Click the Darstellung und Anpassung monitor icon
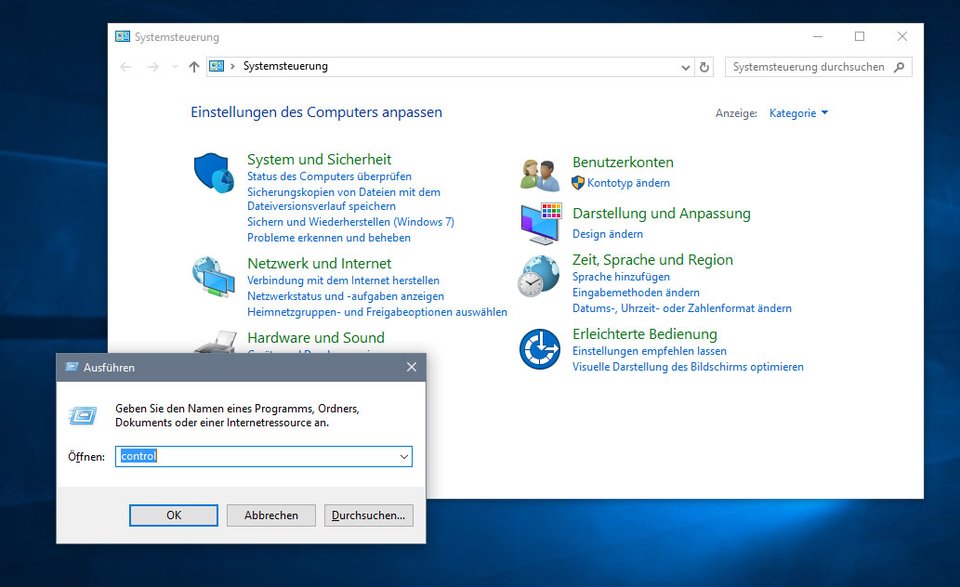The height and width of the screenshot is (587, 960). point(541,223)
